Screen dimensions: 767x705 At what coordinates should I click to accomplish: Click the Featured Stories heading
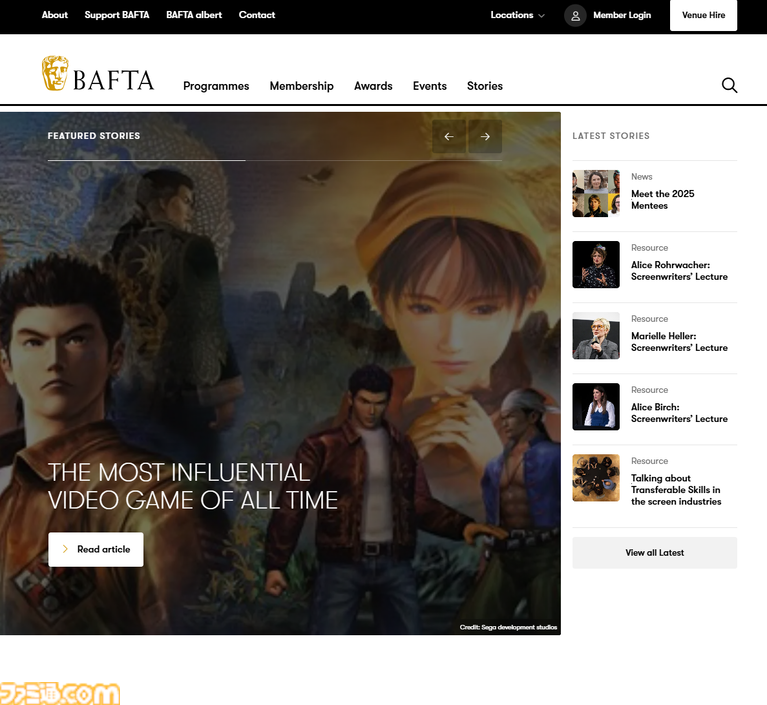(94, 136)
